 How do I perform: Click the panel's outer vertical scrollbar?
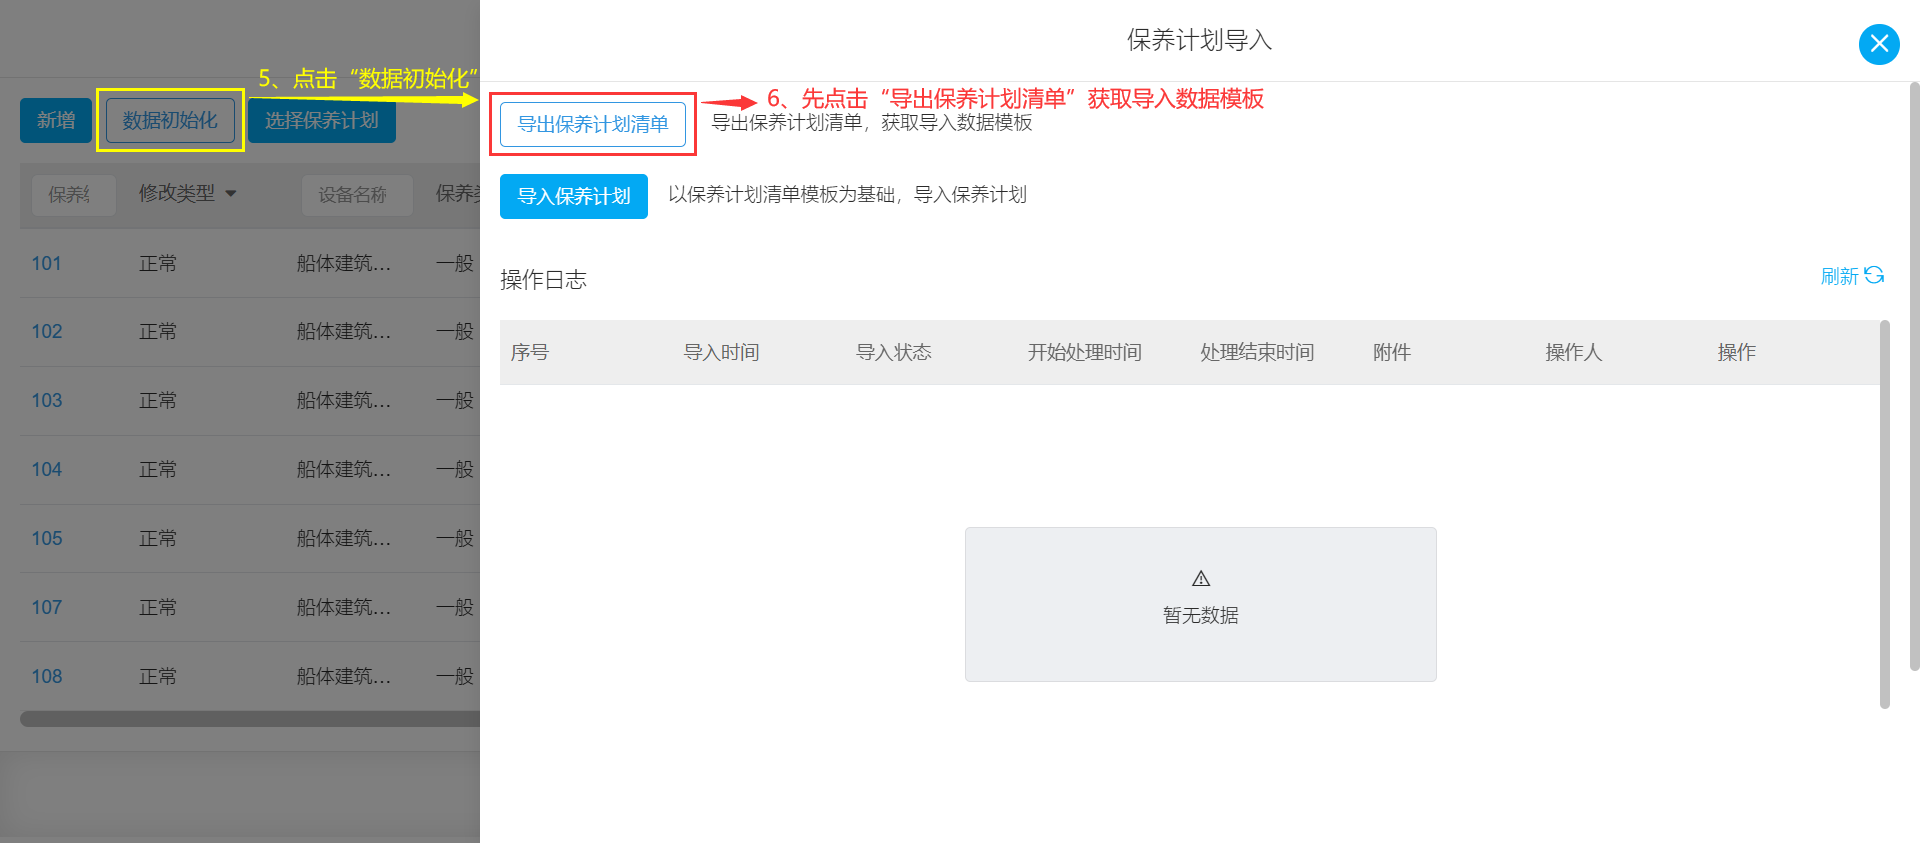(x=1915, y=376)
